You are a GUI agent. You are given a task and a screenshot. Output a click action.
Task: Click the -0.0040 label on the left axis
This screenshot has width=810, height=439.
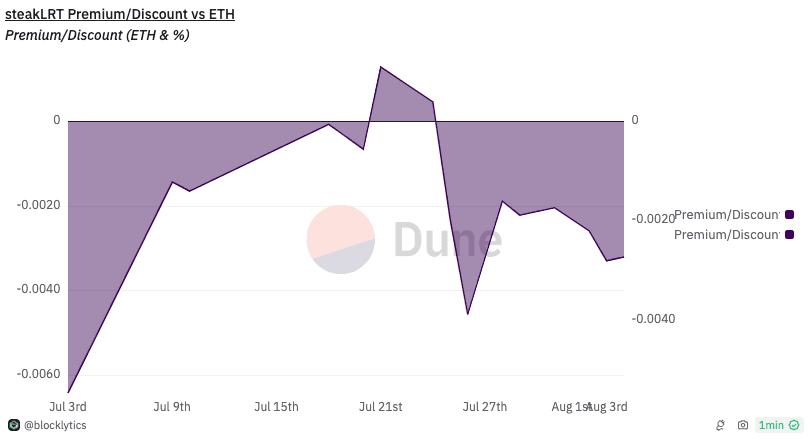click(x=39, y=289)
